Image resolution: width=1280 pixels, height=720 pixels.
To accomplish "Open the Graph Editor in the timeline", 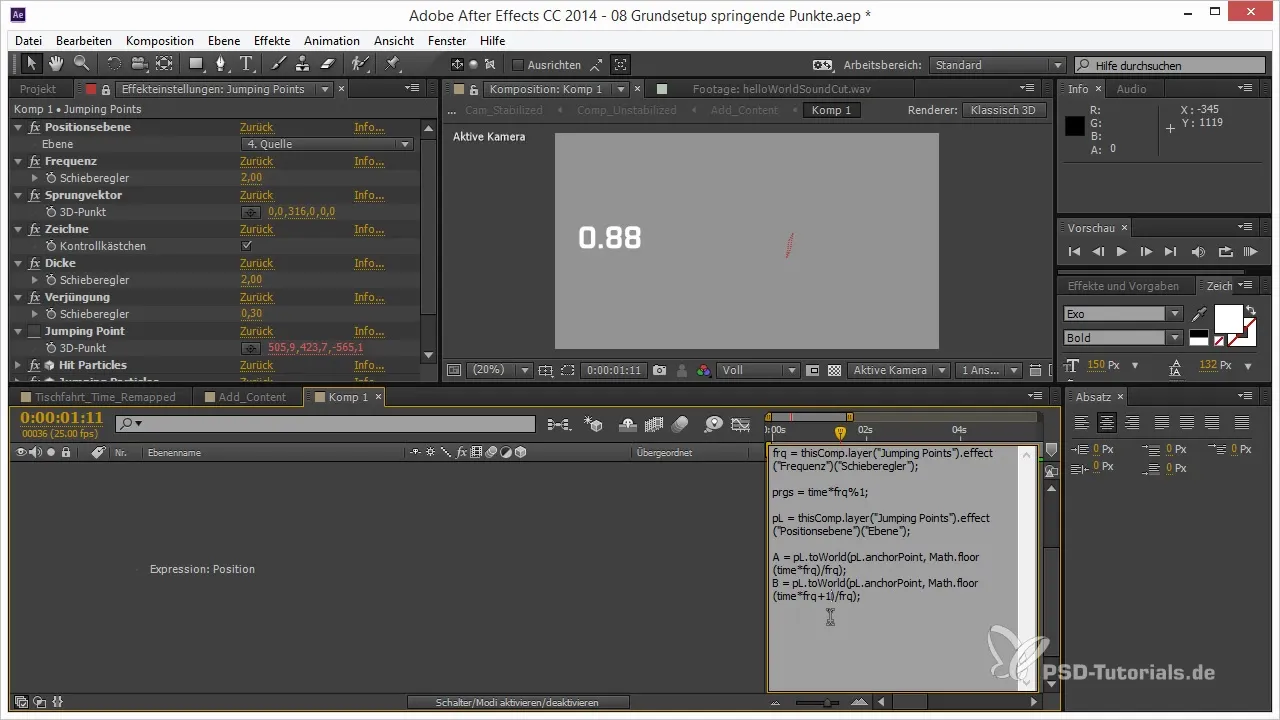I will [740, 424].
